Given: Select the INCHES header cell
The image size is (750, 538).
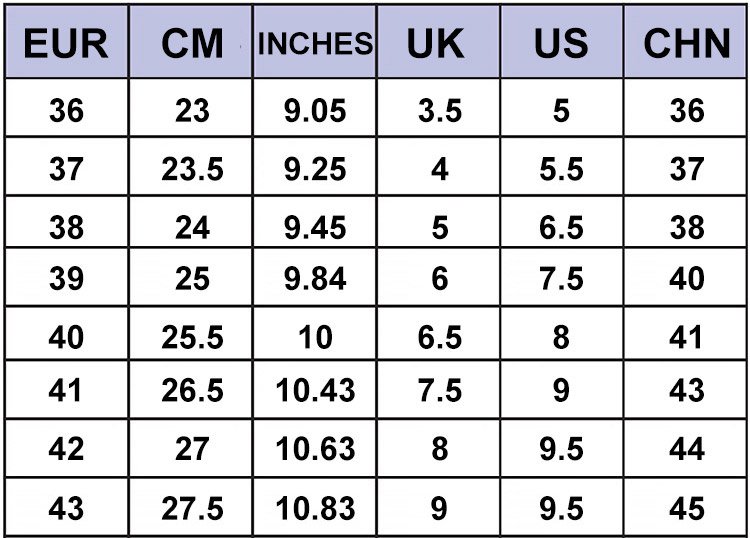Looking at the screenshot, I should pyautogui.click(x=315, y=44).
